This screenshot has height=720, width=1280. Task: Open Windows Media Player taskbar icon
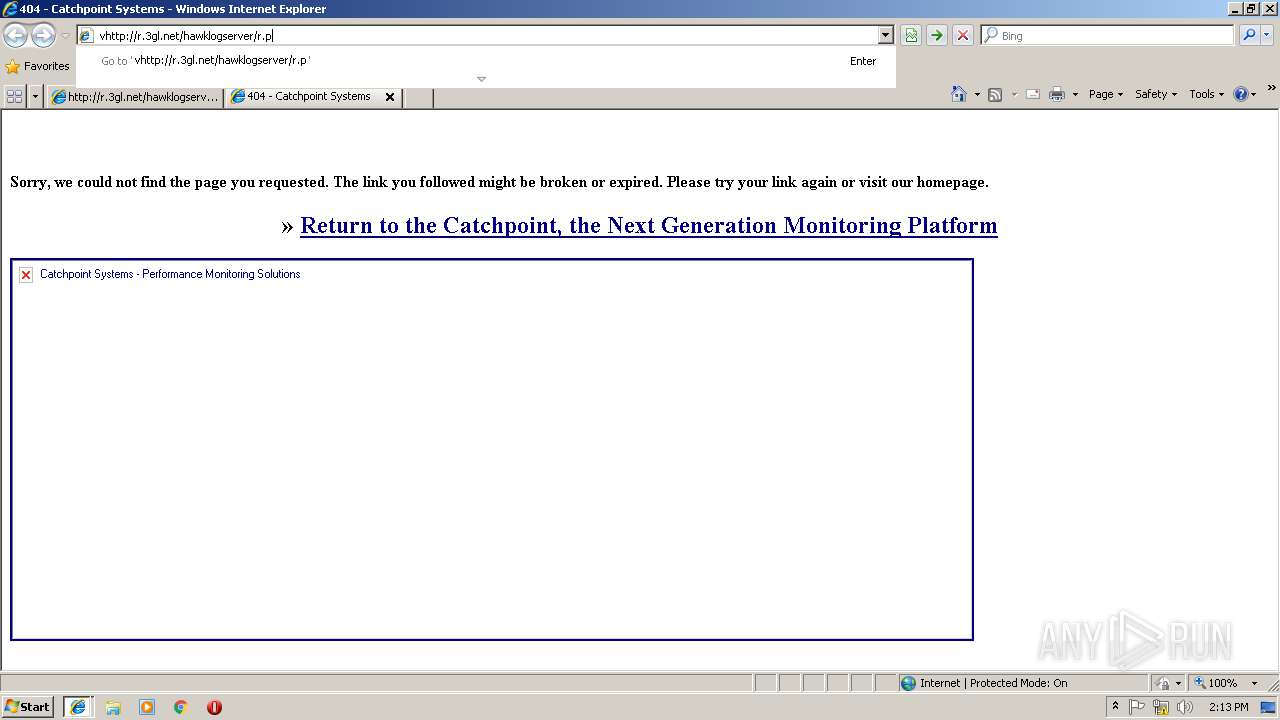click(x=147, y=707)
